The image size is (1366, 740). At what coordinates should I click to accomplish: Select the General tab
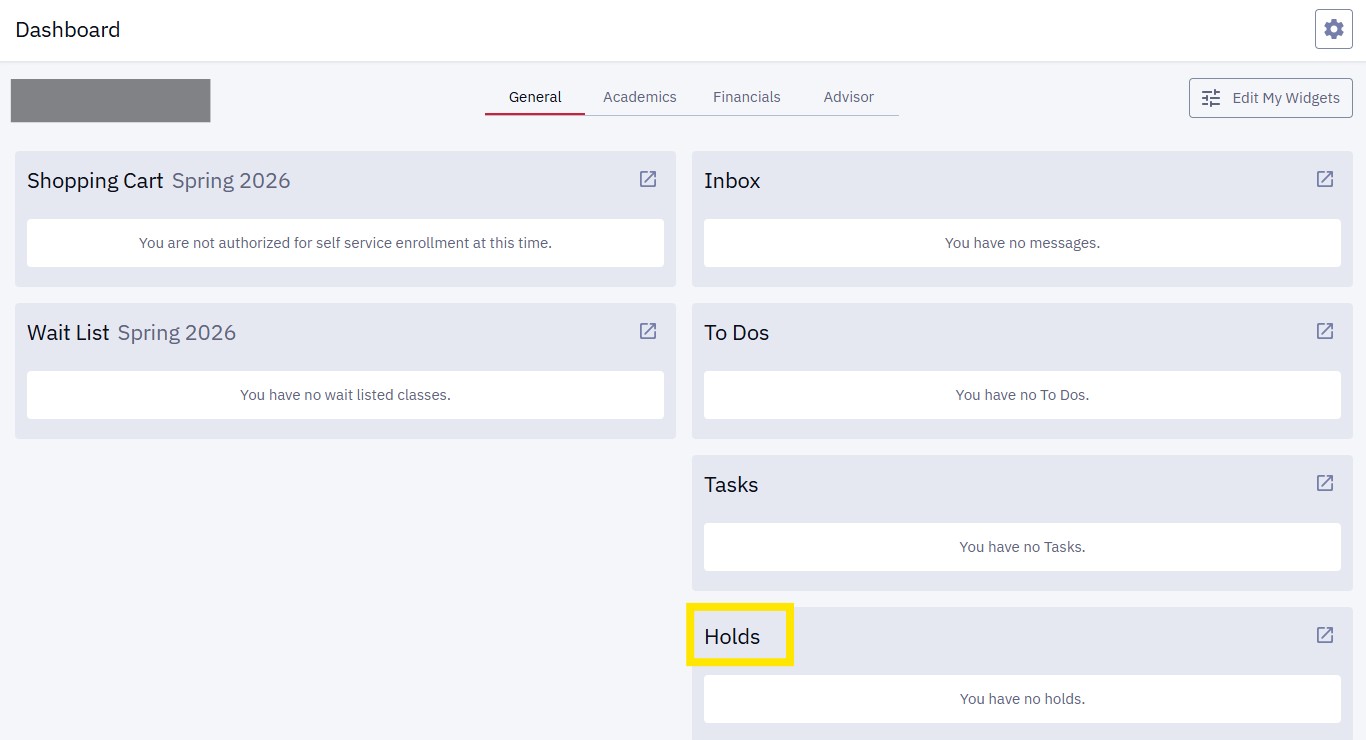click(x=535, y=97)
